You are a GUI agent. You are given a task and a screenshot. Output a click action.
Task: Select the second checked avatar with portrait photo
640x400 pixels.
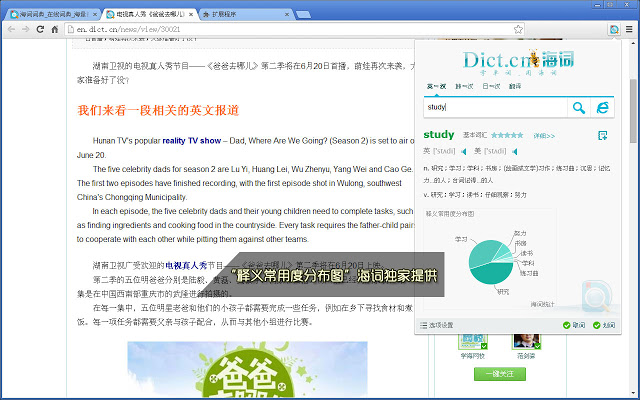tap(526, 342)
